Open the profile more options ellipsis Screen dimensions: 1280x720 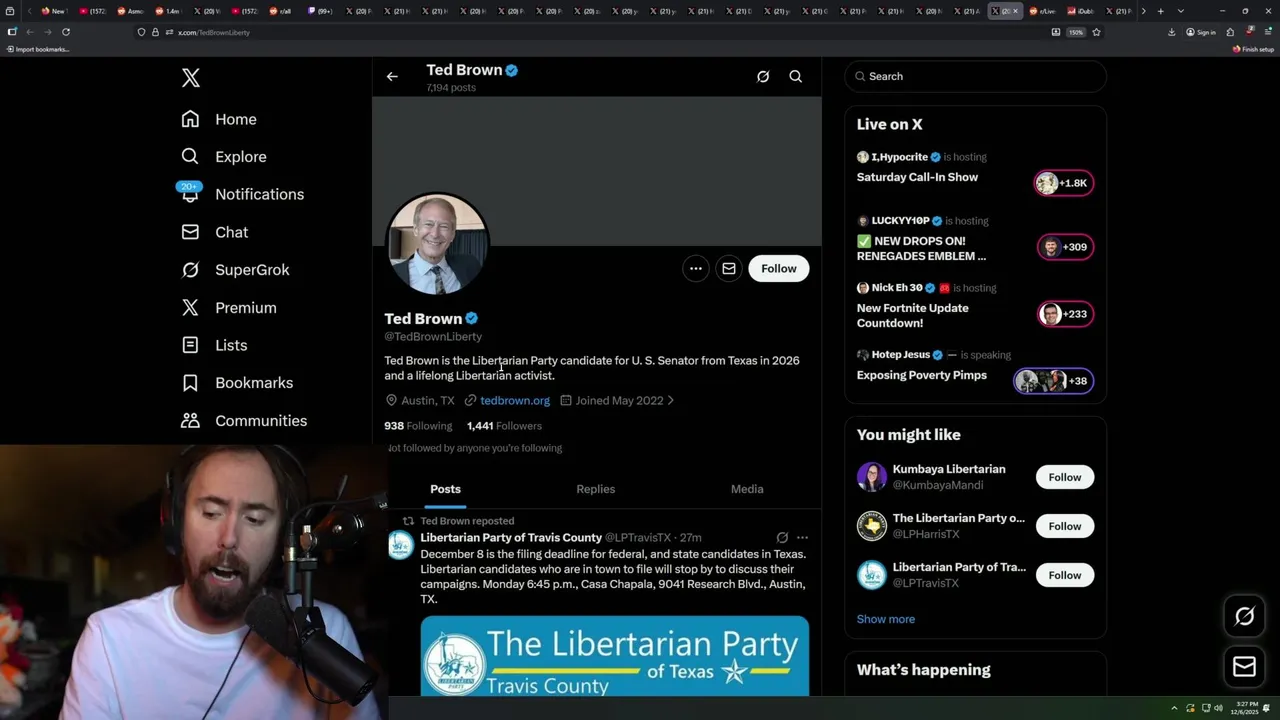[x=696, y=268]
